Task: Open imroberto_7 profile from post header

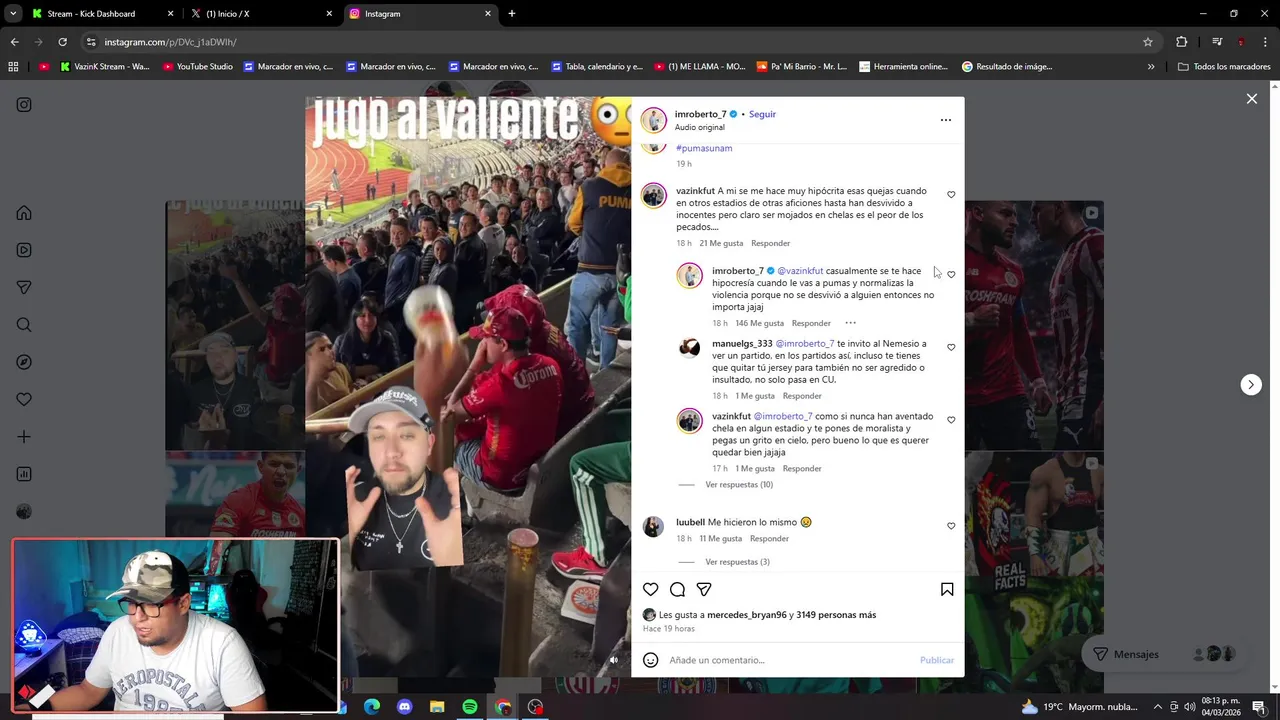Action: click(700, 114)
